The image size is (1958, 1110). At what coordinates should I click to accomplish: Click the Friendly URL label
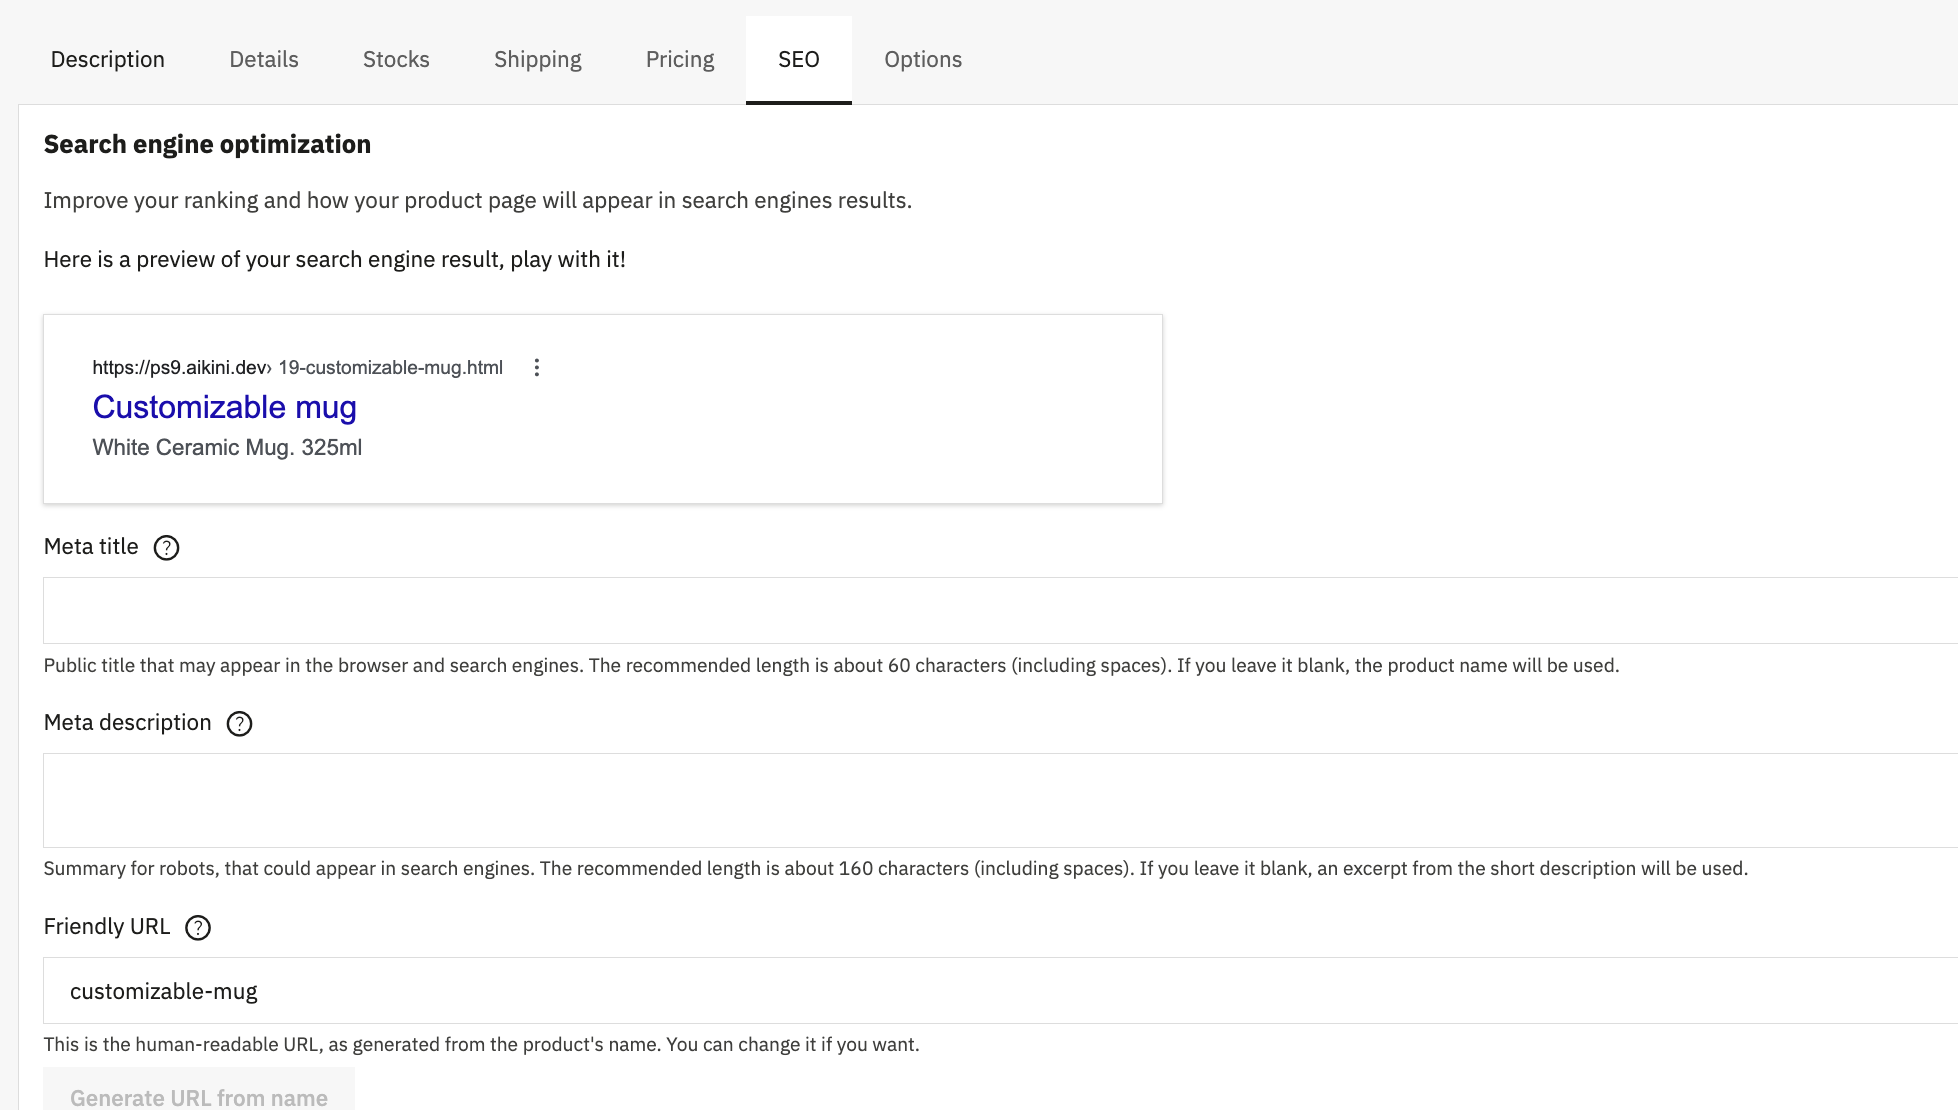tap(107, 927)
